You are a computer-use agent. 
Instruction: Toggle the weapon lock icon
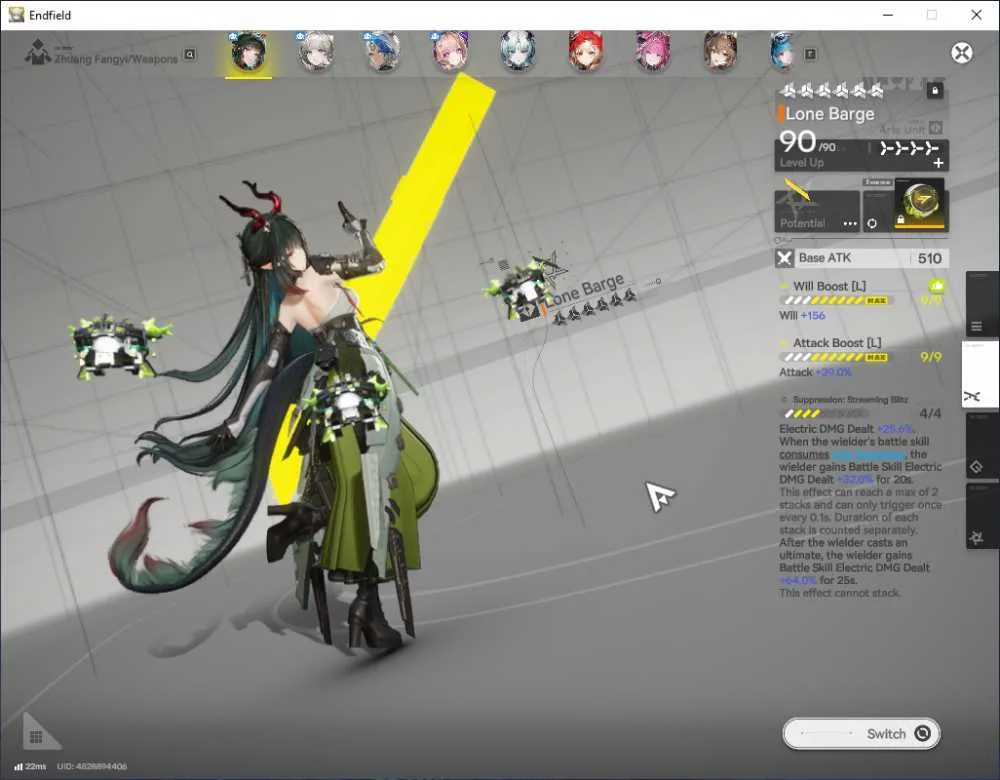935,91
